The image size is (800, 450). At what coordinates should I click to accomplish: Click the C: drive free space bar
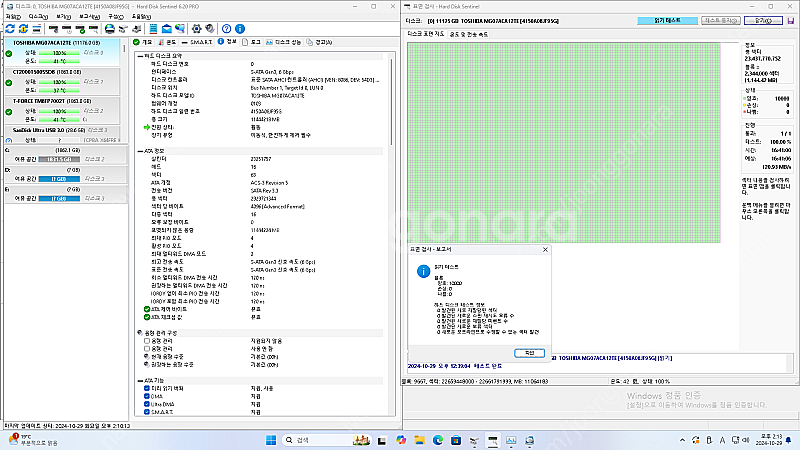[59, 159]
